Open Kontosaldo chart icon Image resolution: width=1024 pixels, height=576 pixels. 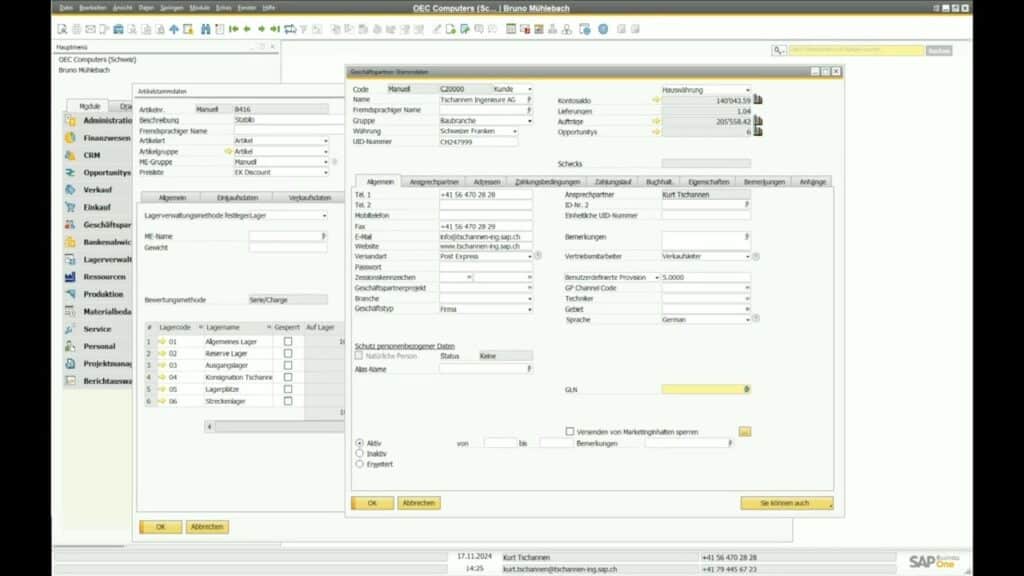pos(758,100)
